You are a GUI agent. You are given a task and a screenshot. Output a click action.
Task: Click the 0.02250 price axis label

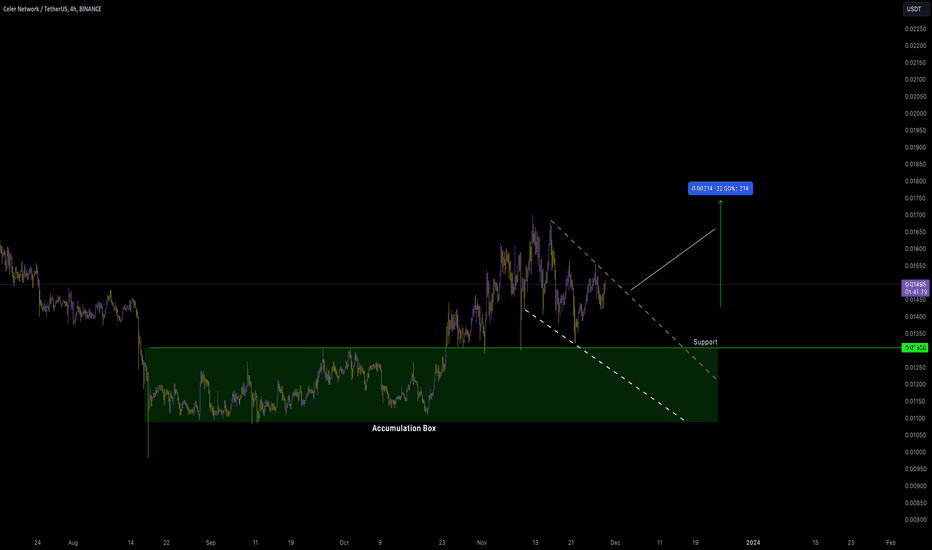point(915,29)
